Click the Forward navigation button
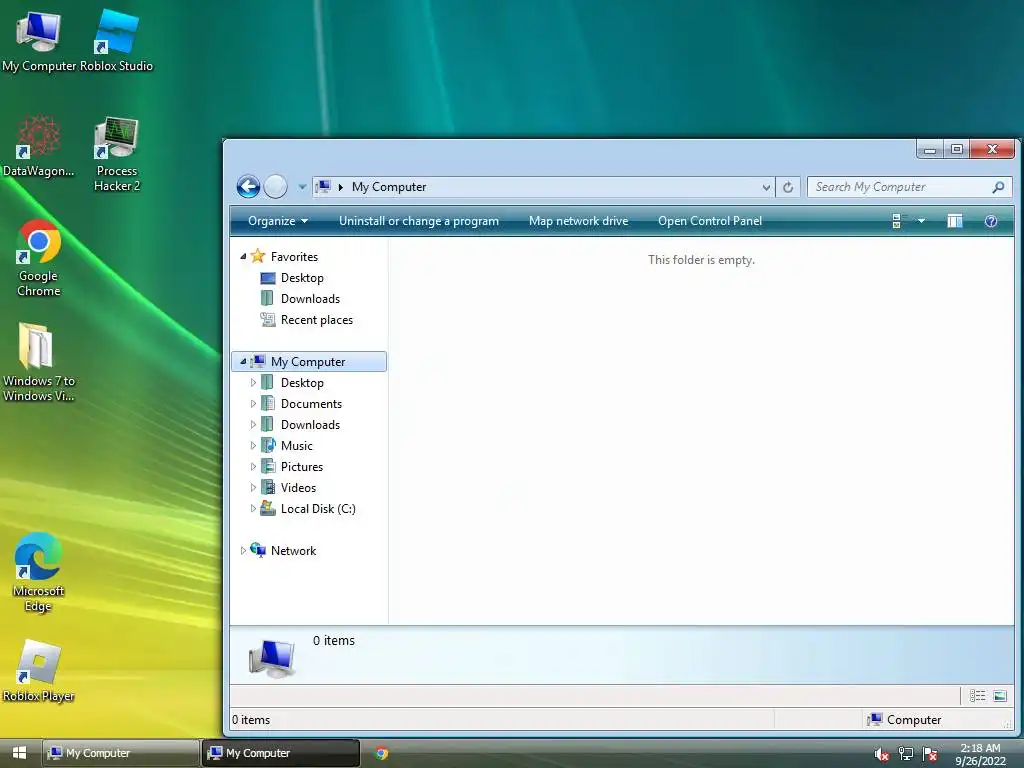This screenshot has width=1024, height=768. [x=276, y=187]
